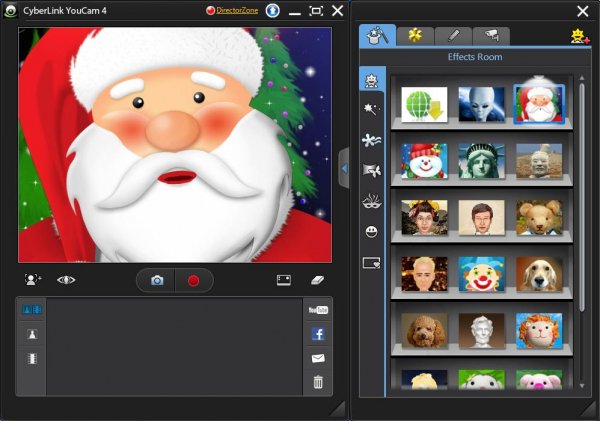Viewport: 600px width, 421px height.
Task: Choose the alien avatar
Action: (x=481, y=104)
